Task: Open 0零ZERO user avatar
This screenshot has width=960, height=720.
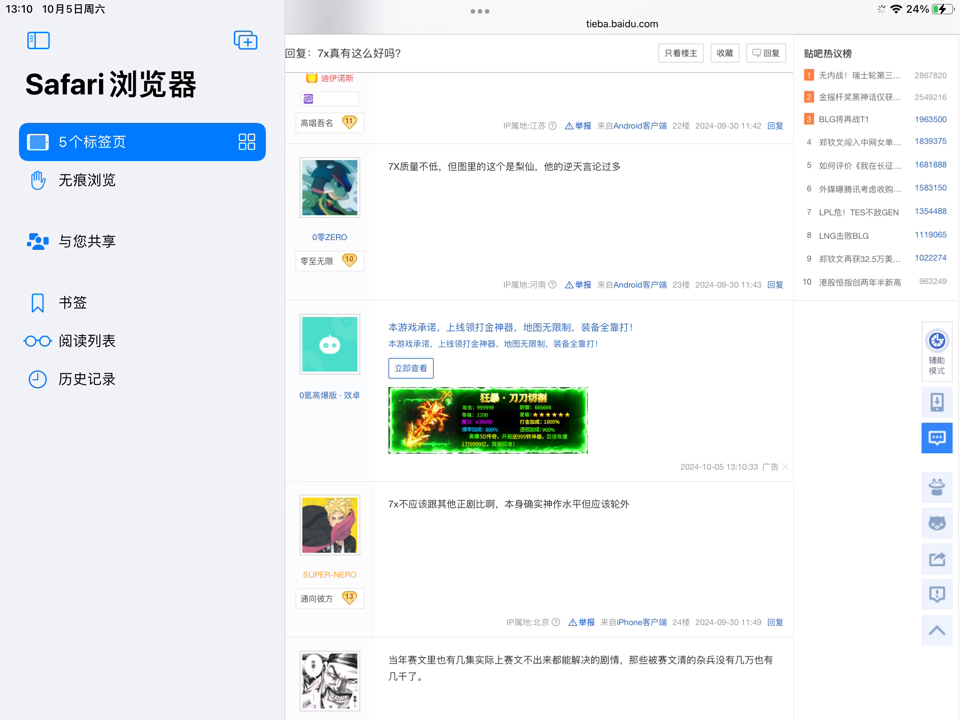Action: click(x=329, y=187)
